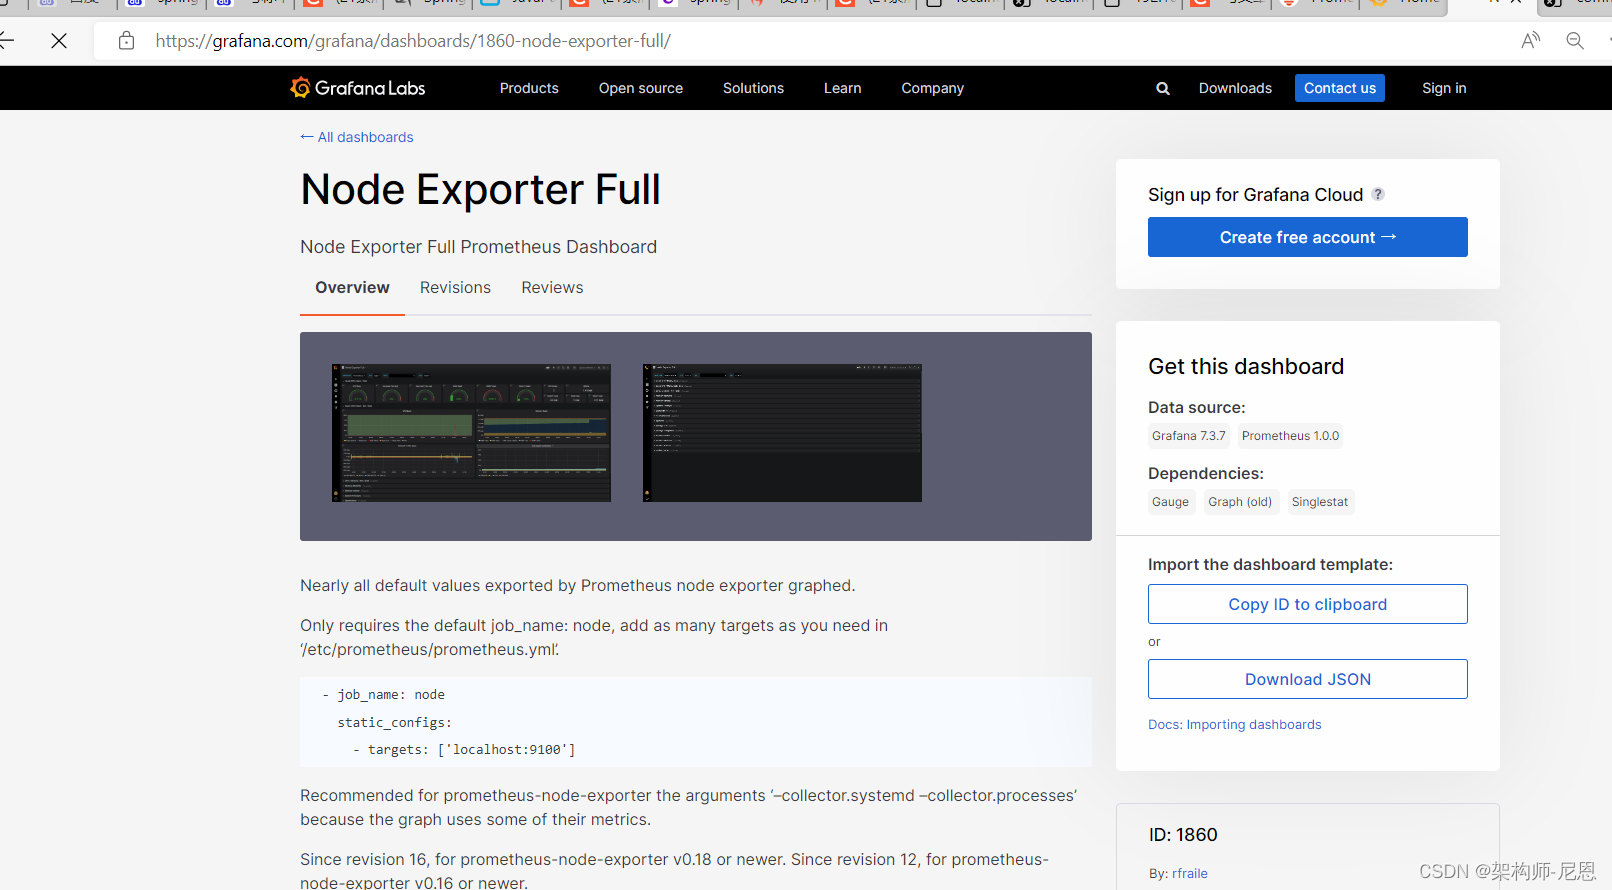This screenshot has height=890, width=1612.
Task: Click the static_configs: code line
Action: pos(394,722)
